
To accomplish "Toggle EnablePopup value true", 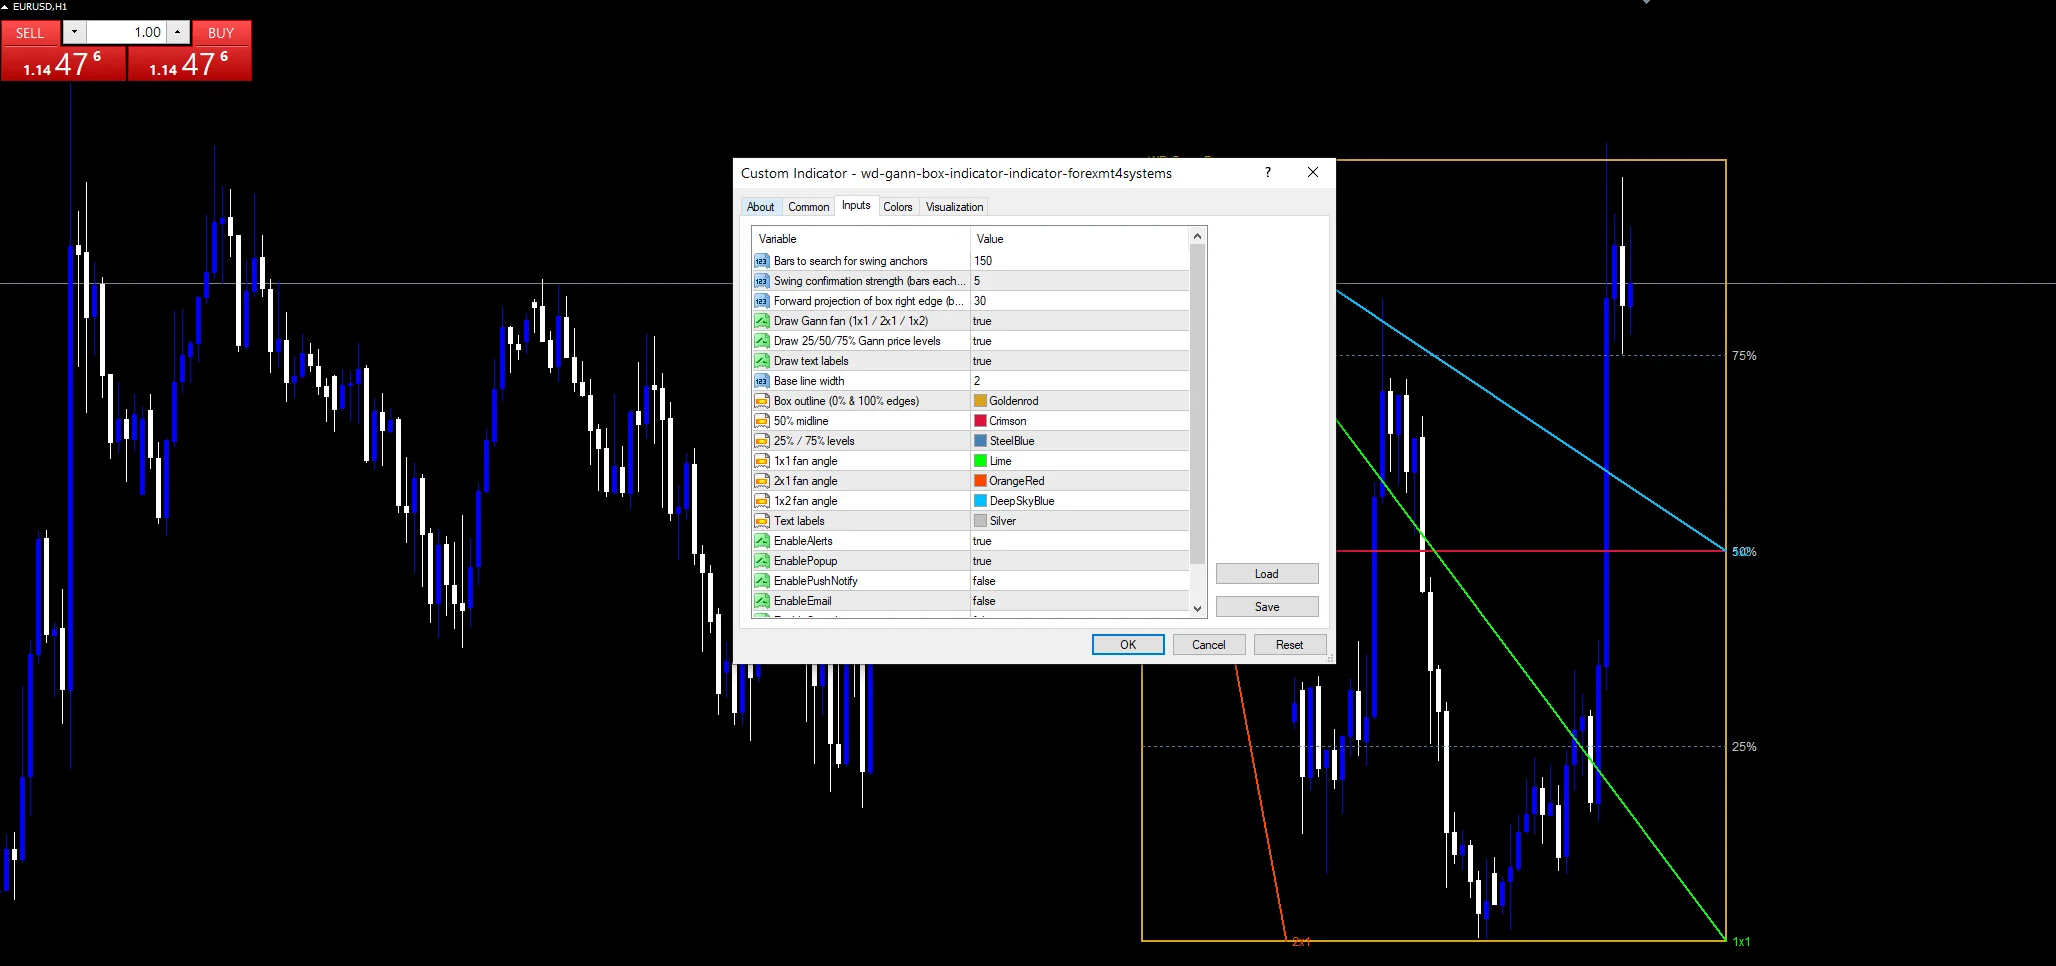I will (1080, 561).
